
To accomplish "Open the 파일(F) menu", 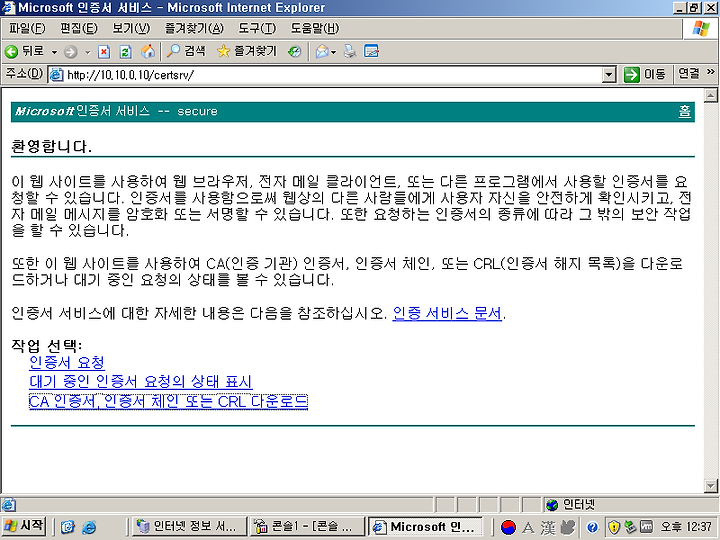I will click(27, 28).
